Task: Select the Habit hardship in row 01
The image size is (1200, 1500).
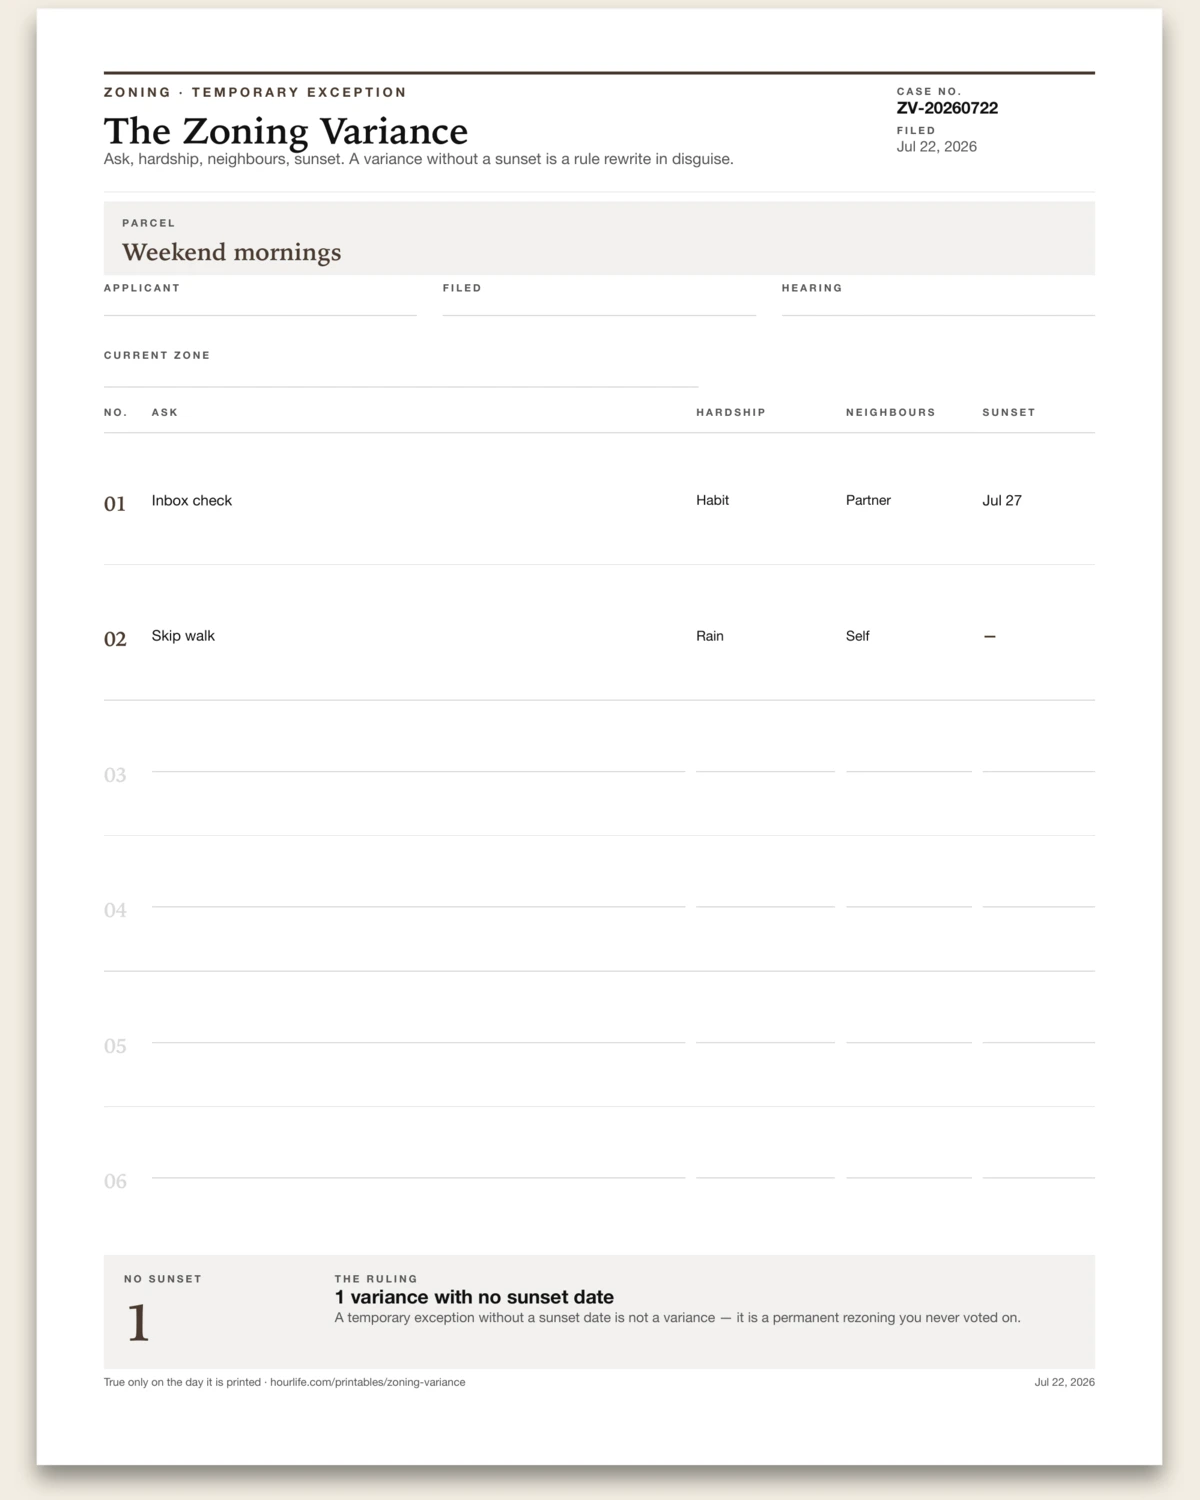Action: click(713, 500)
